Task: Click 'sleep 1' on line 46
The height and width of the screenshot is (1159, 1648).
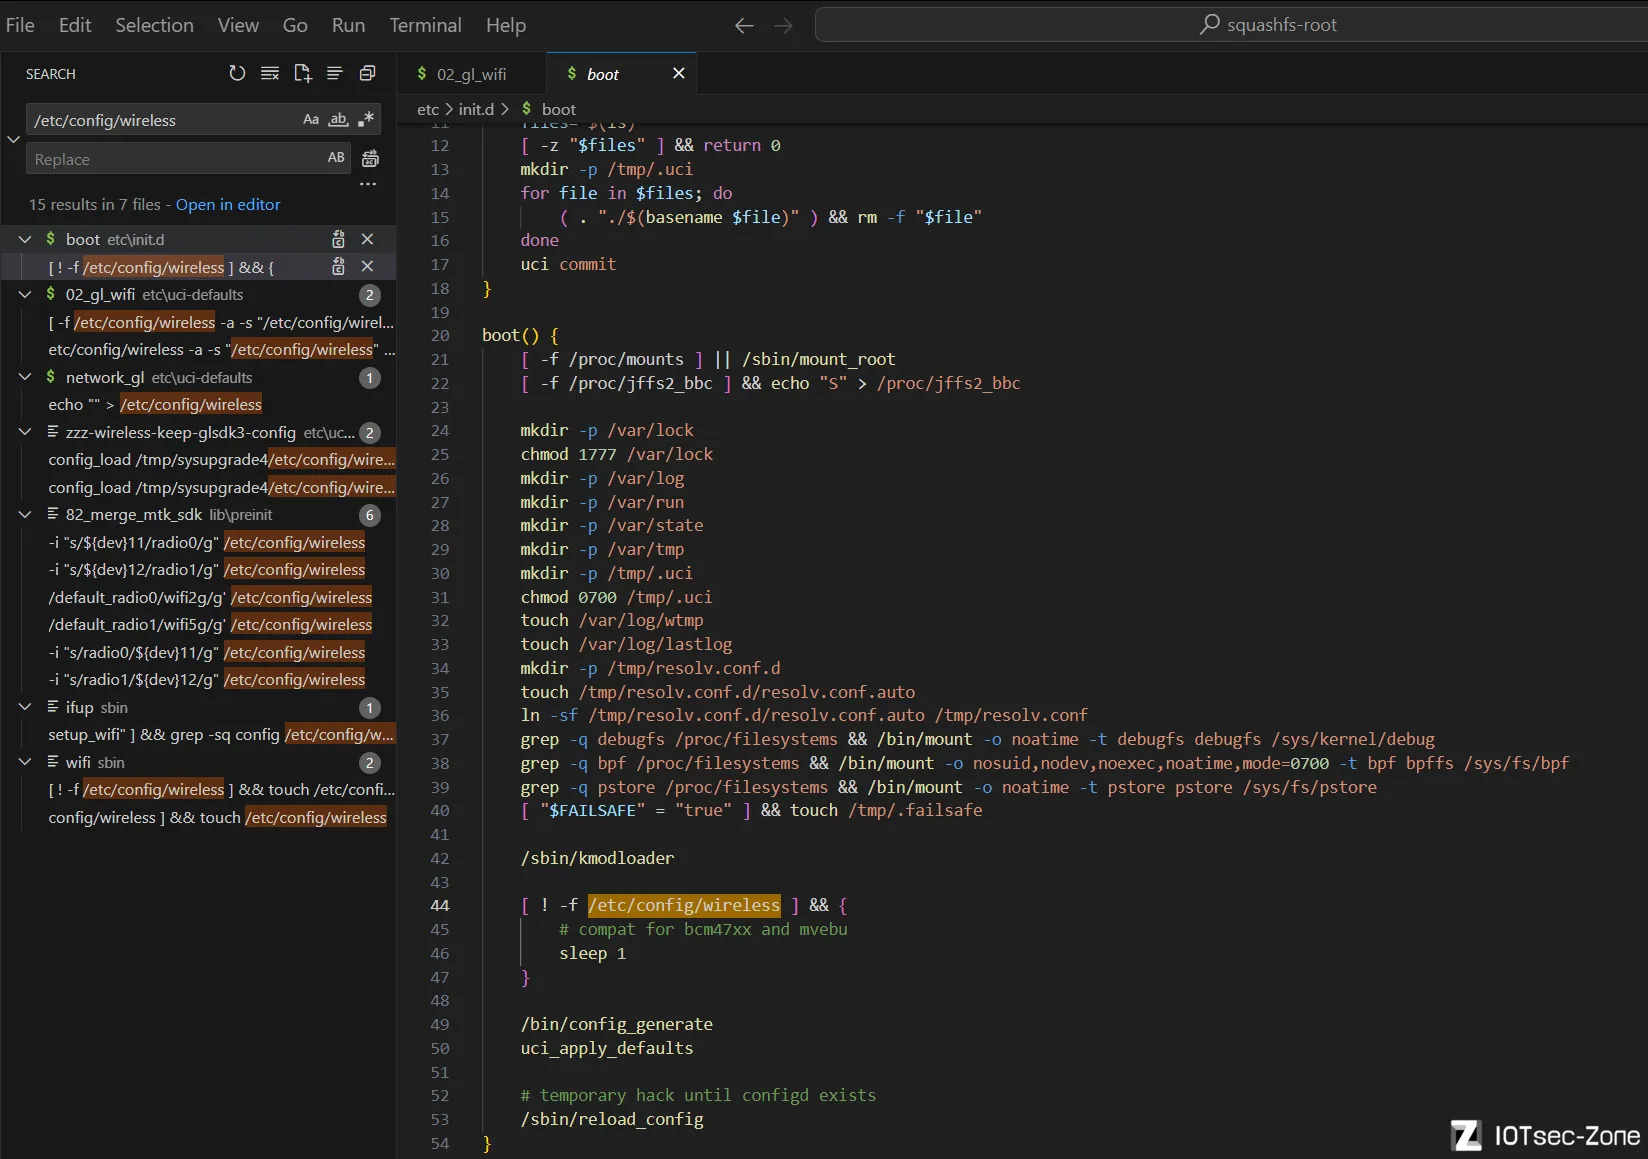Action: click(592, 953)
